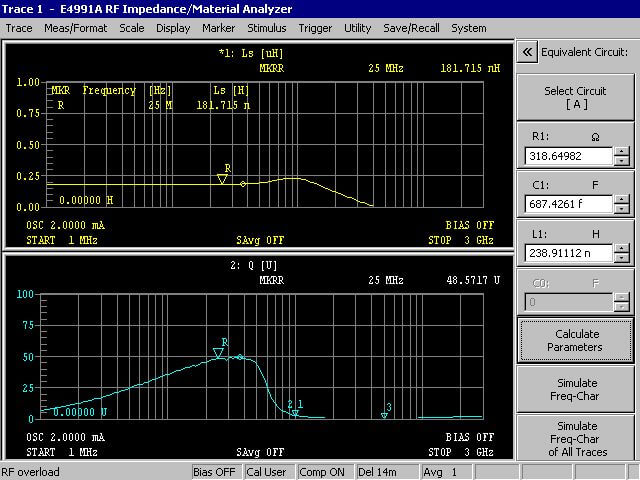Select marker 3 on the Q trace
Viewport: 640px width, 480px height.
tap(384, 415)
